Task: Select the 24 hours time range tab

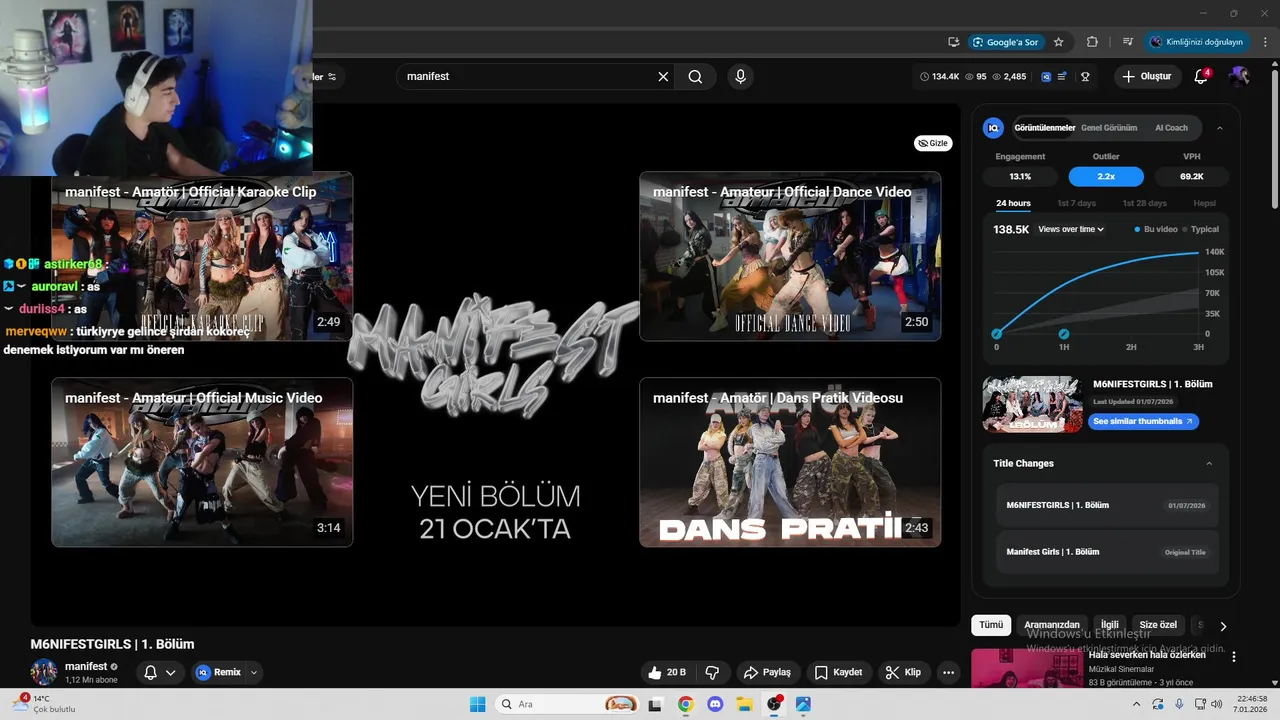Action: [x=1013, y=203]
